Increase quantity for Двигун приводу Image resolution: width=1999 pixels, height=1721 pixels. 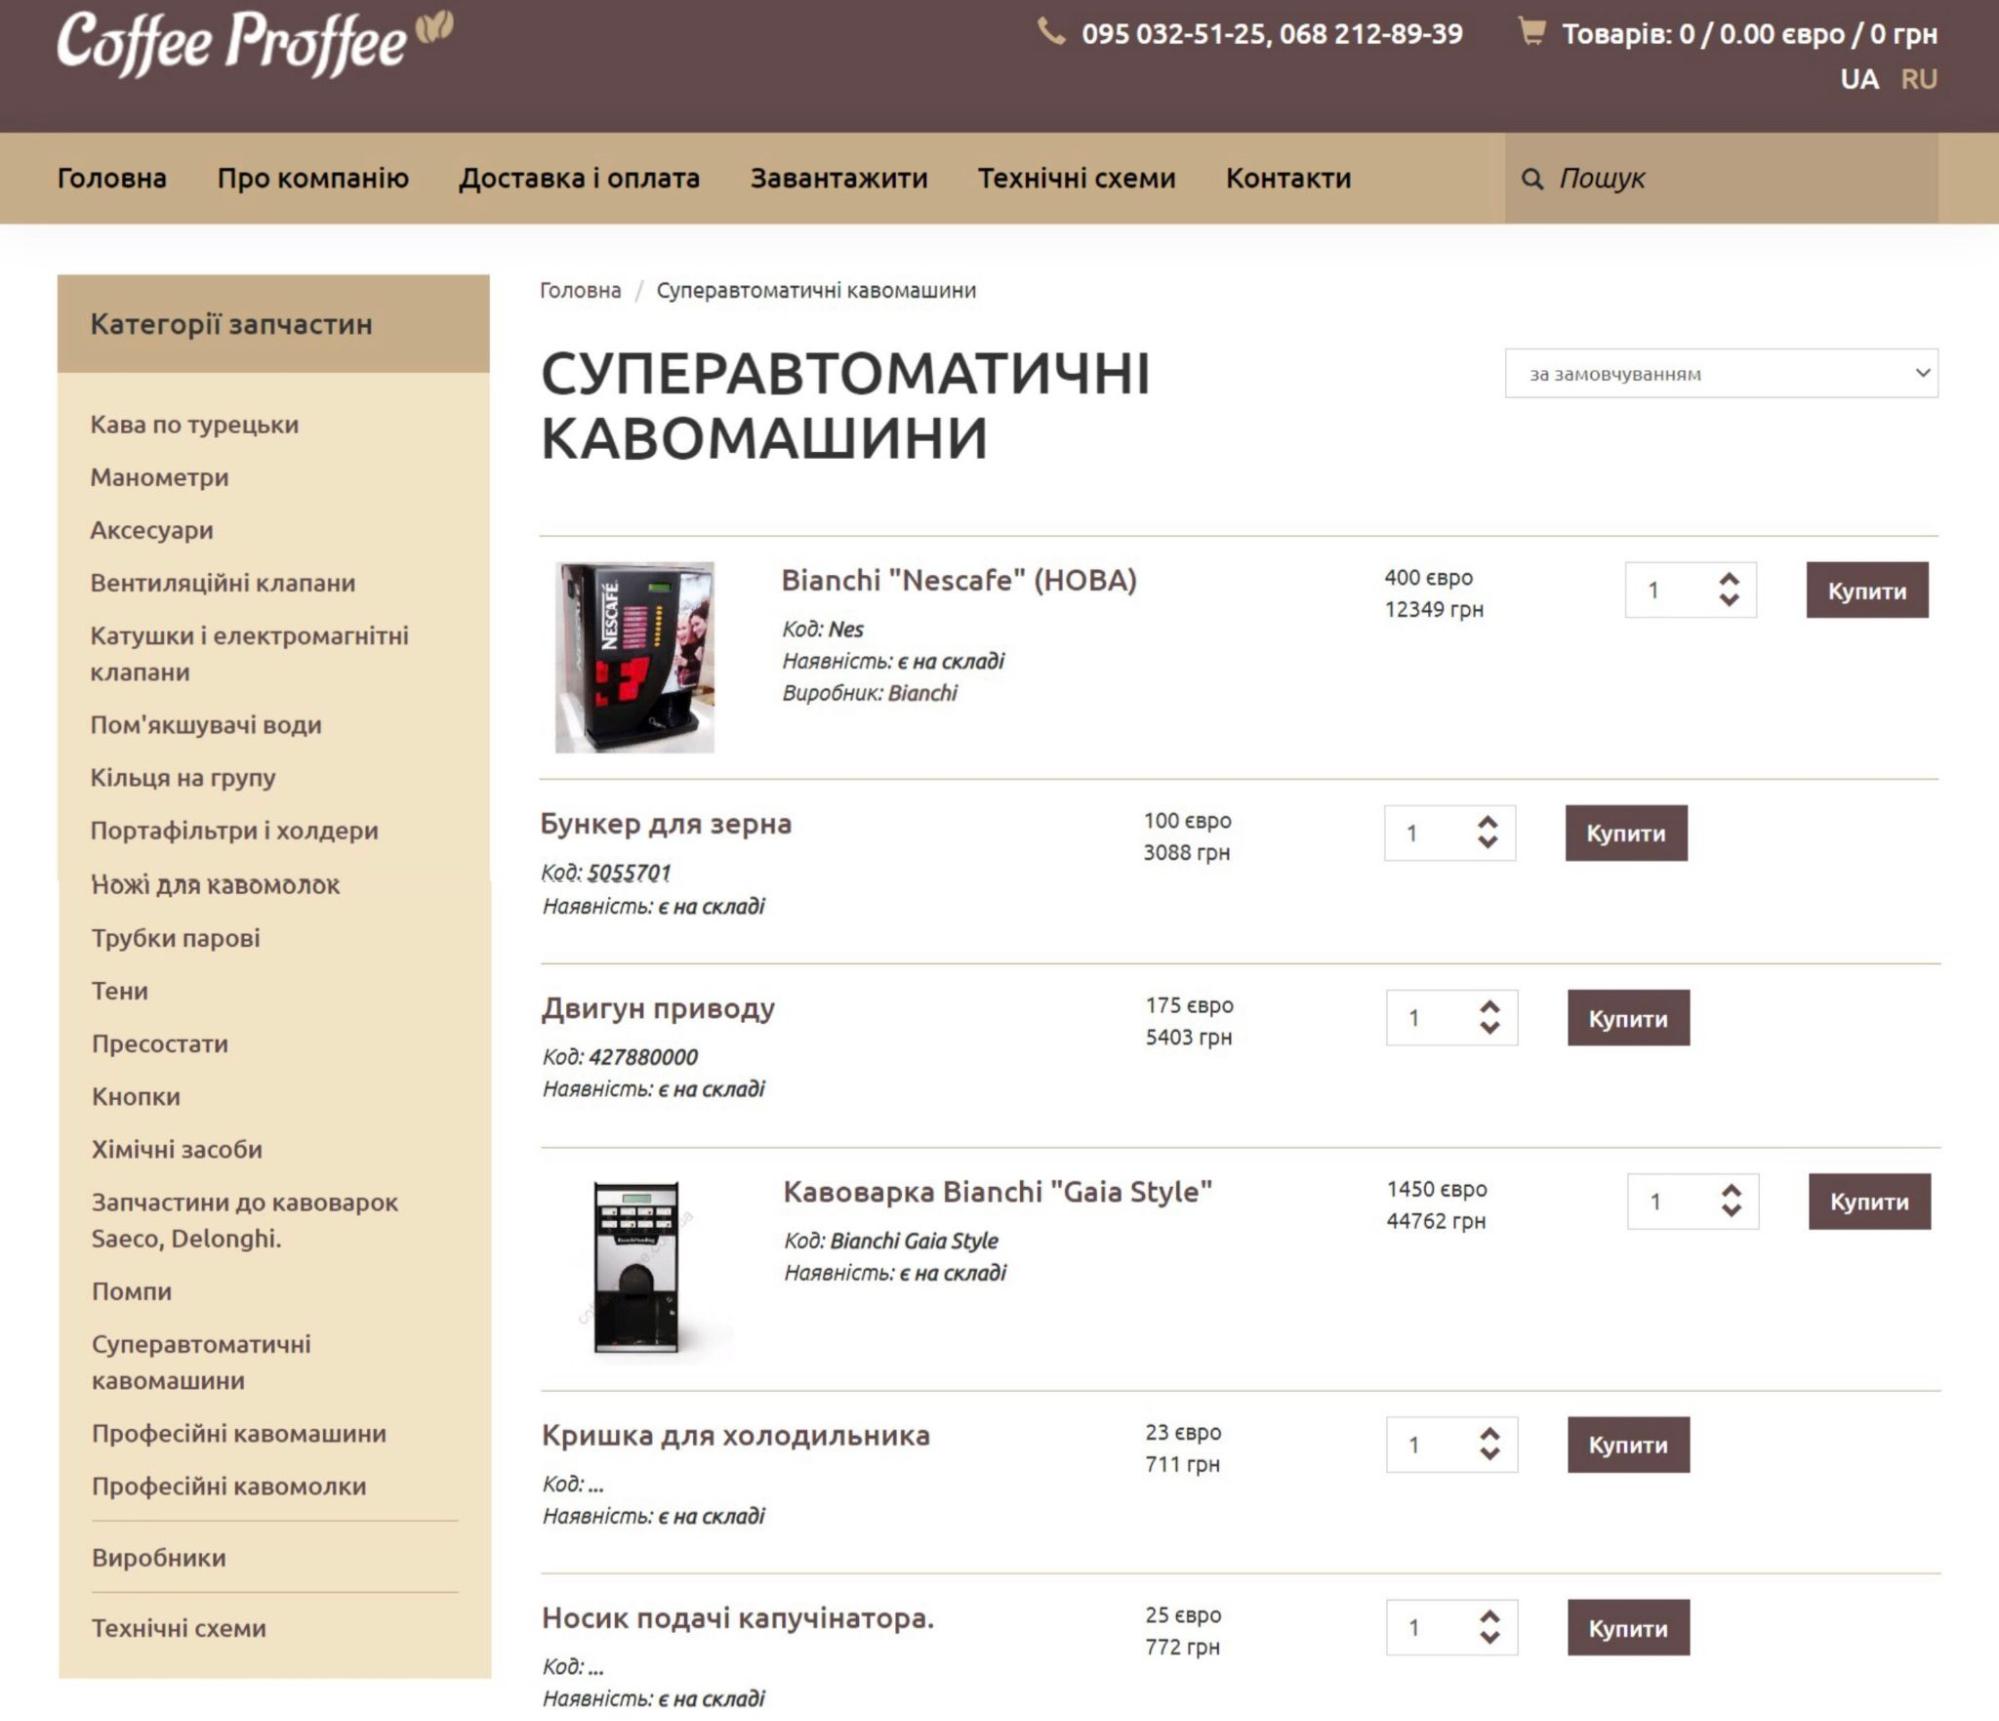coord(1490,1007)
